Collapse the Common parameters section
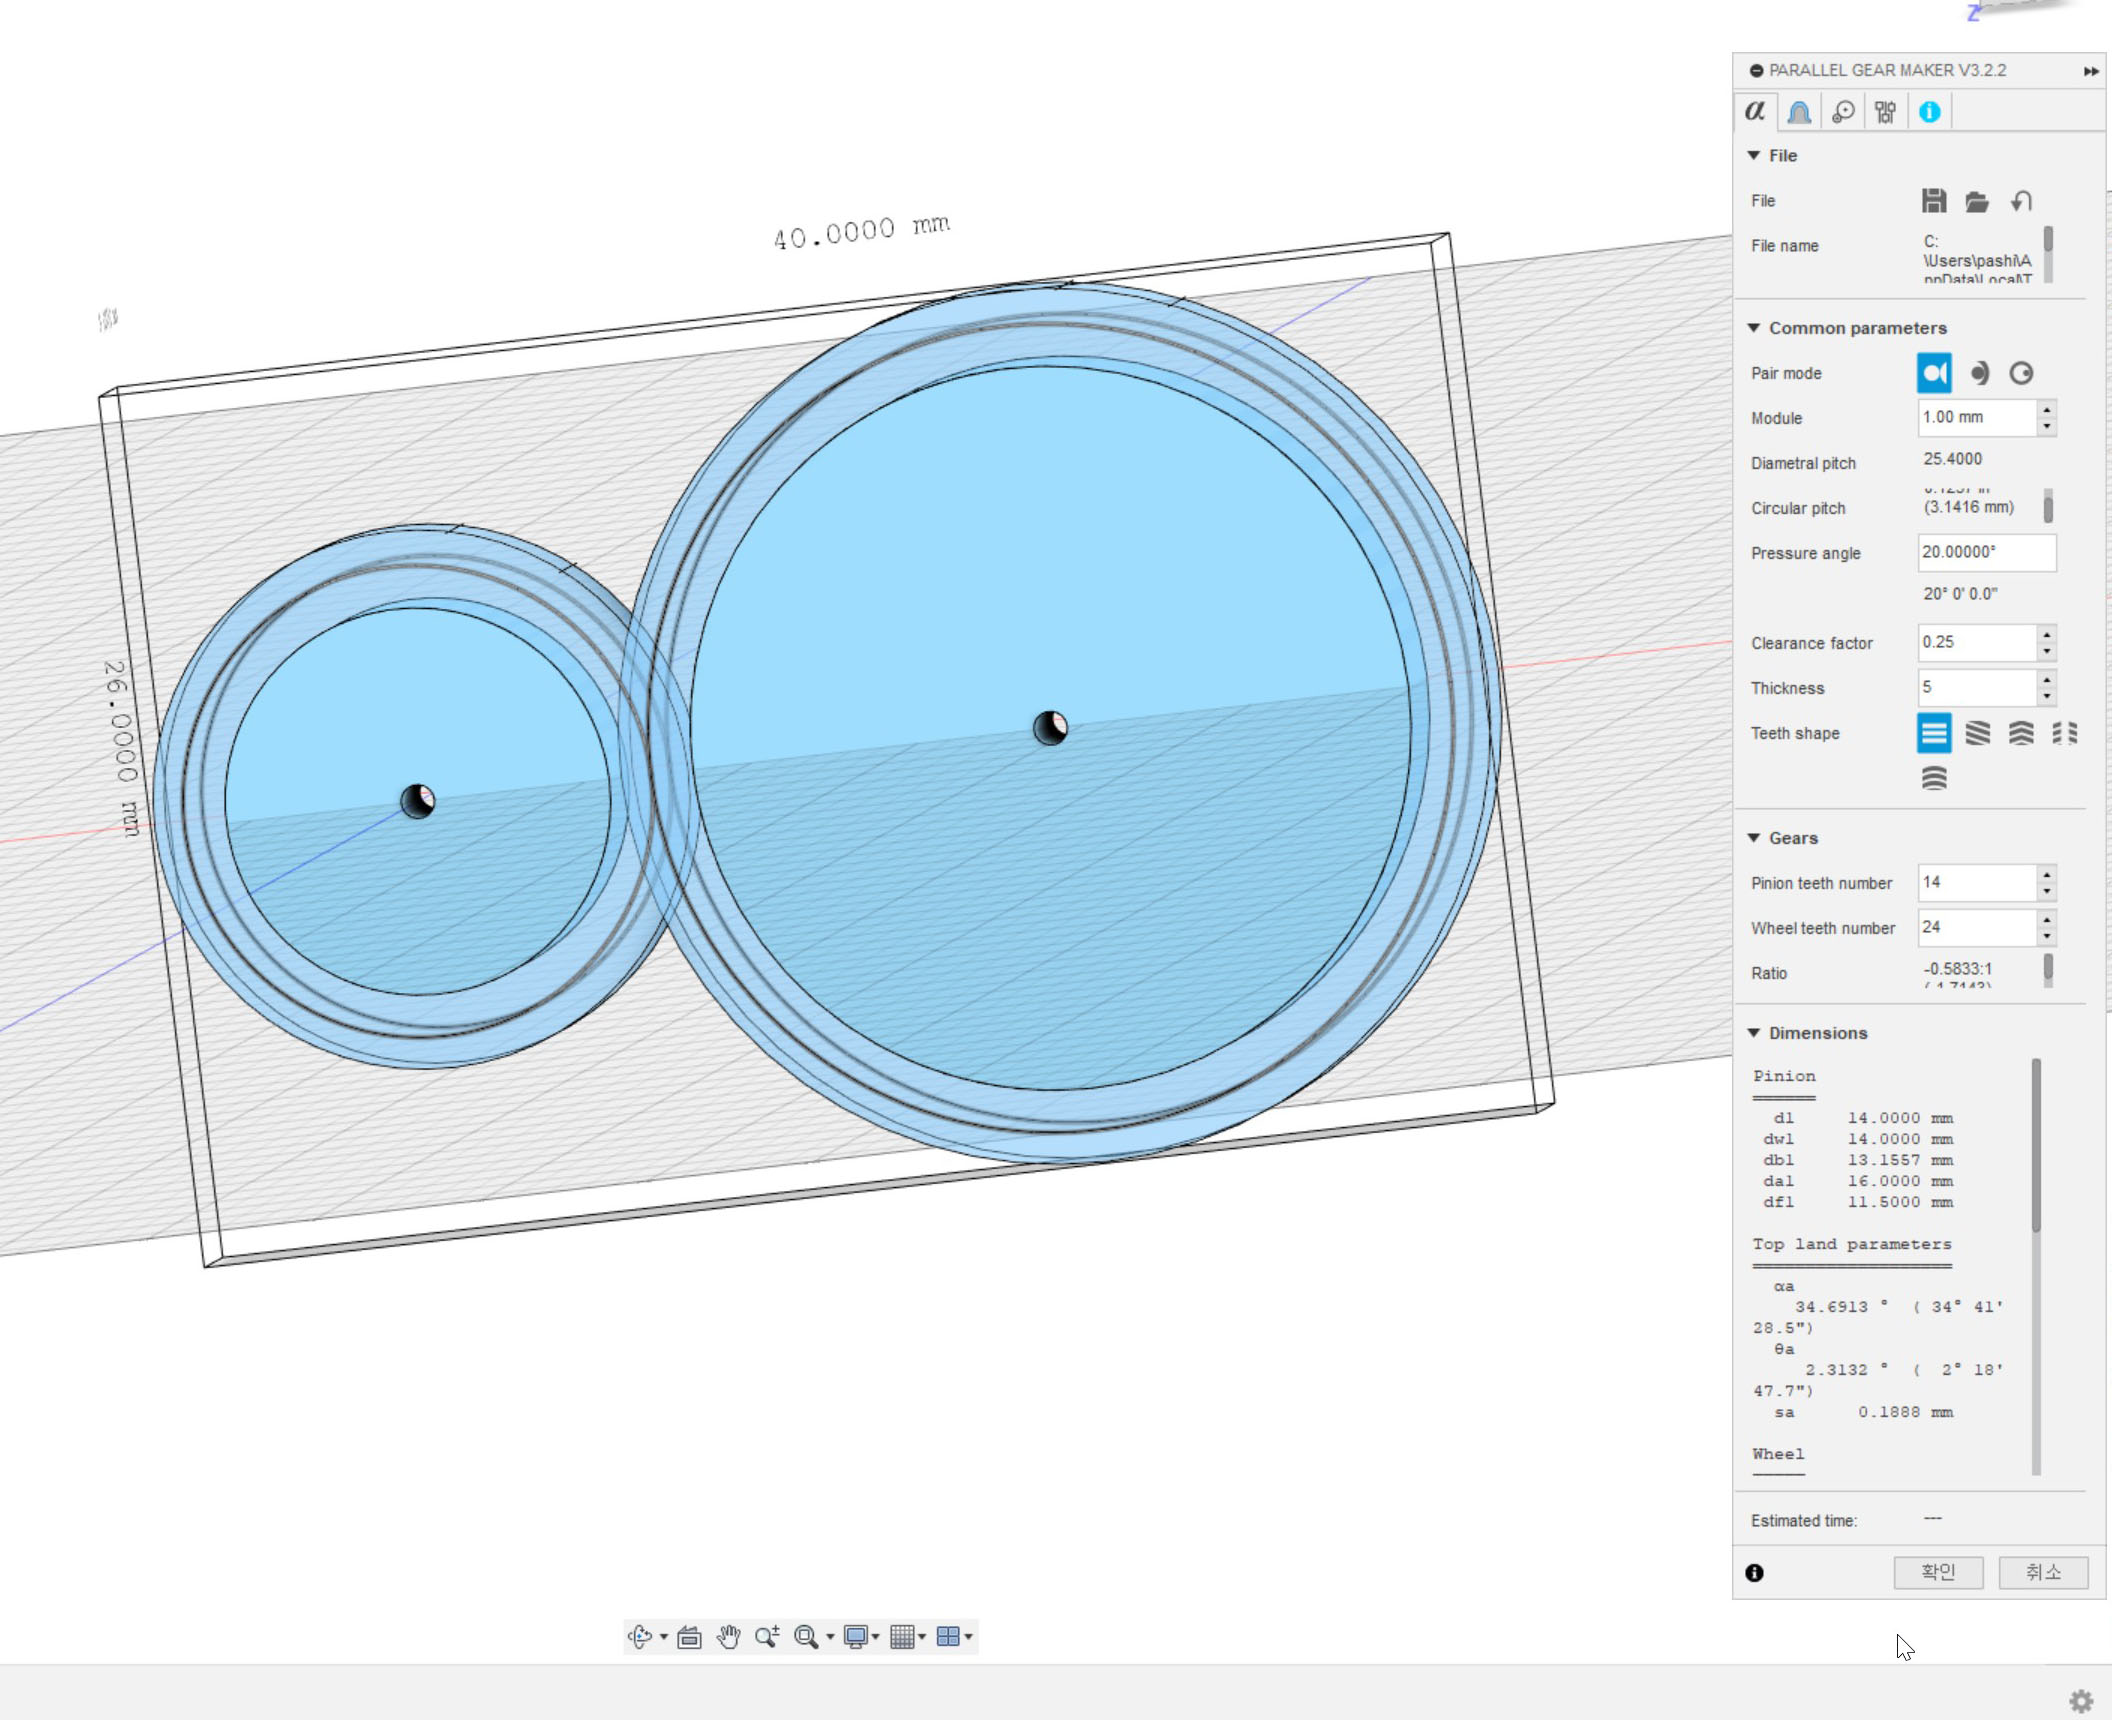2112x1720 pixels. tap(1754, 328)
